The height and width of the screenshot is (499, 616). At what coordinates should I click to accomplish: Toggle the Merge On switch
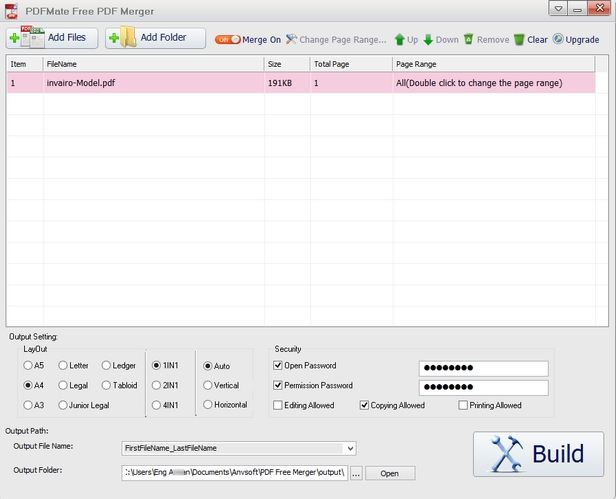(x=227, y=40)
